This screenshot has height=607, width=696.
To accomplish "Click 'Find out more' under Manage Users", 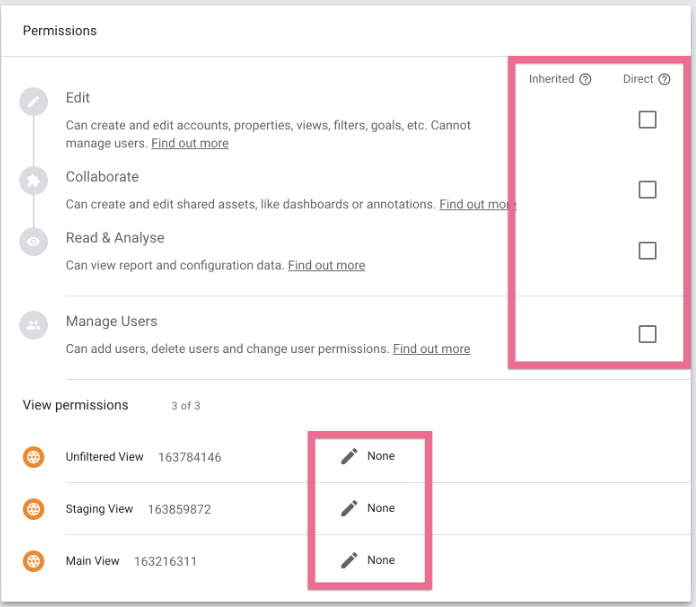I will point(431,349).
